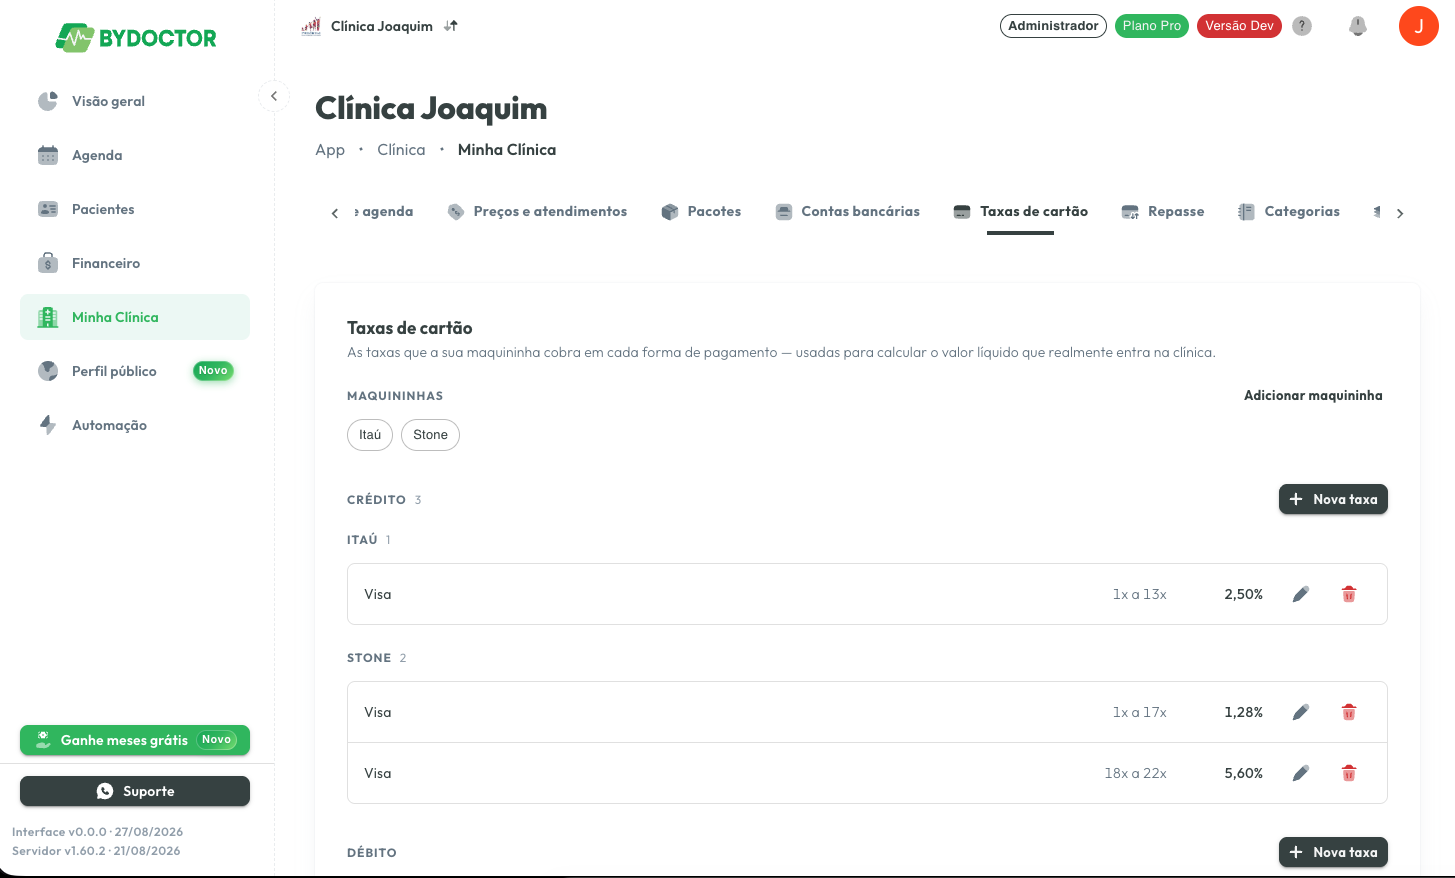Click the Pacotes box icon
The height and width of the screenshot is (878, 1455).
pos(670,212)
